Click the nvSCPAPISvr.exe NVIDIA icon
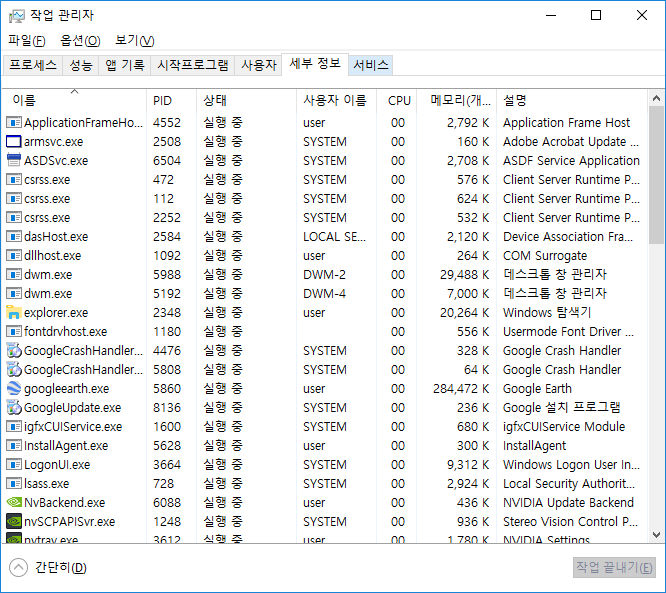Viewport: 666px width, 593px height. 14,521
